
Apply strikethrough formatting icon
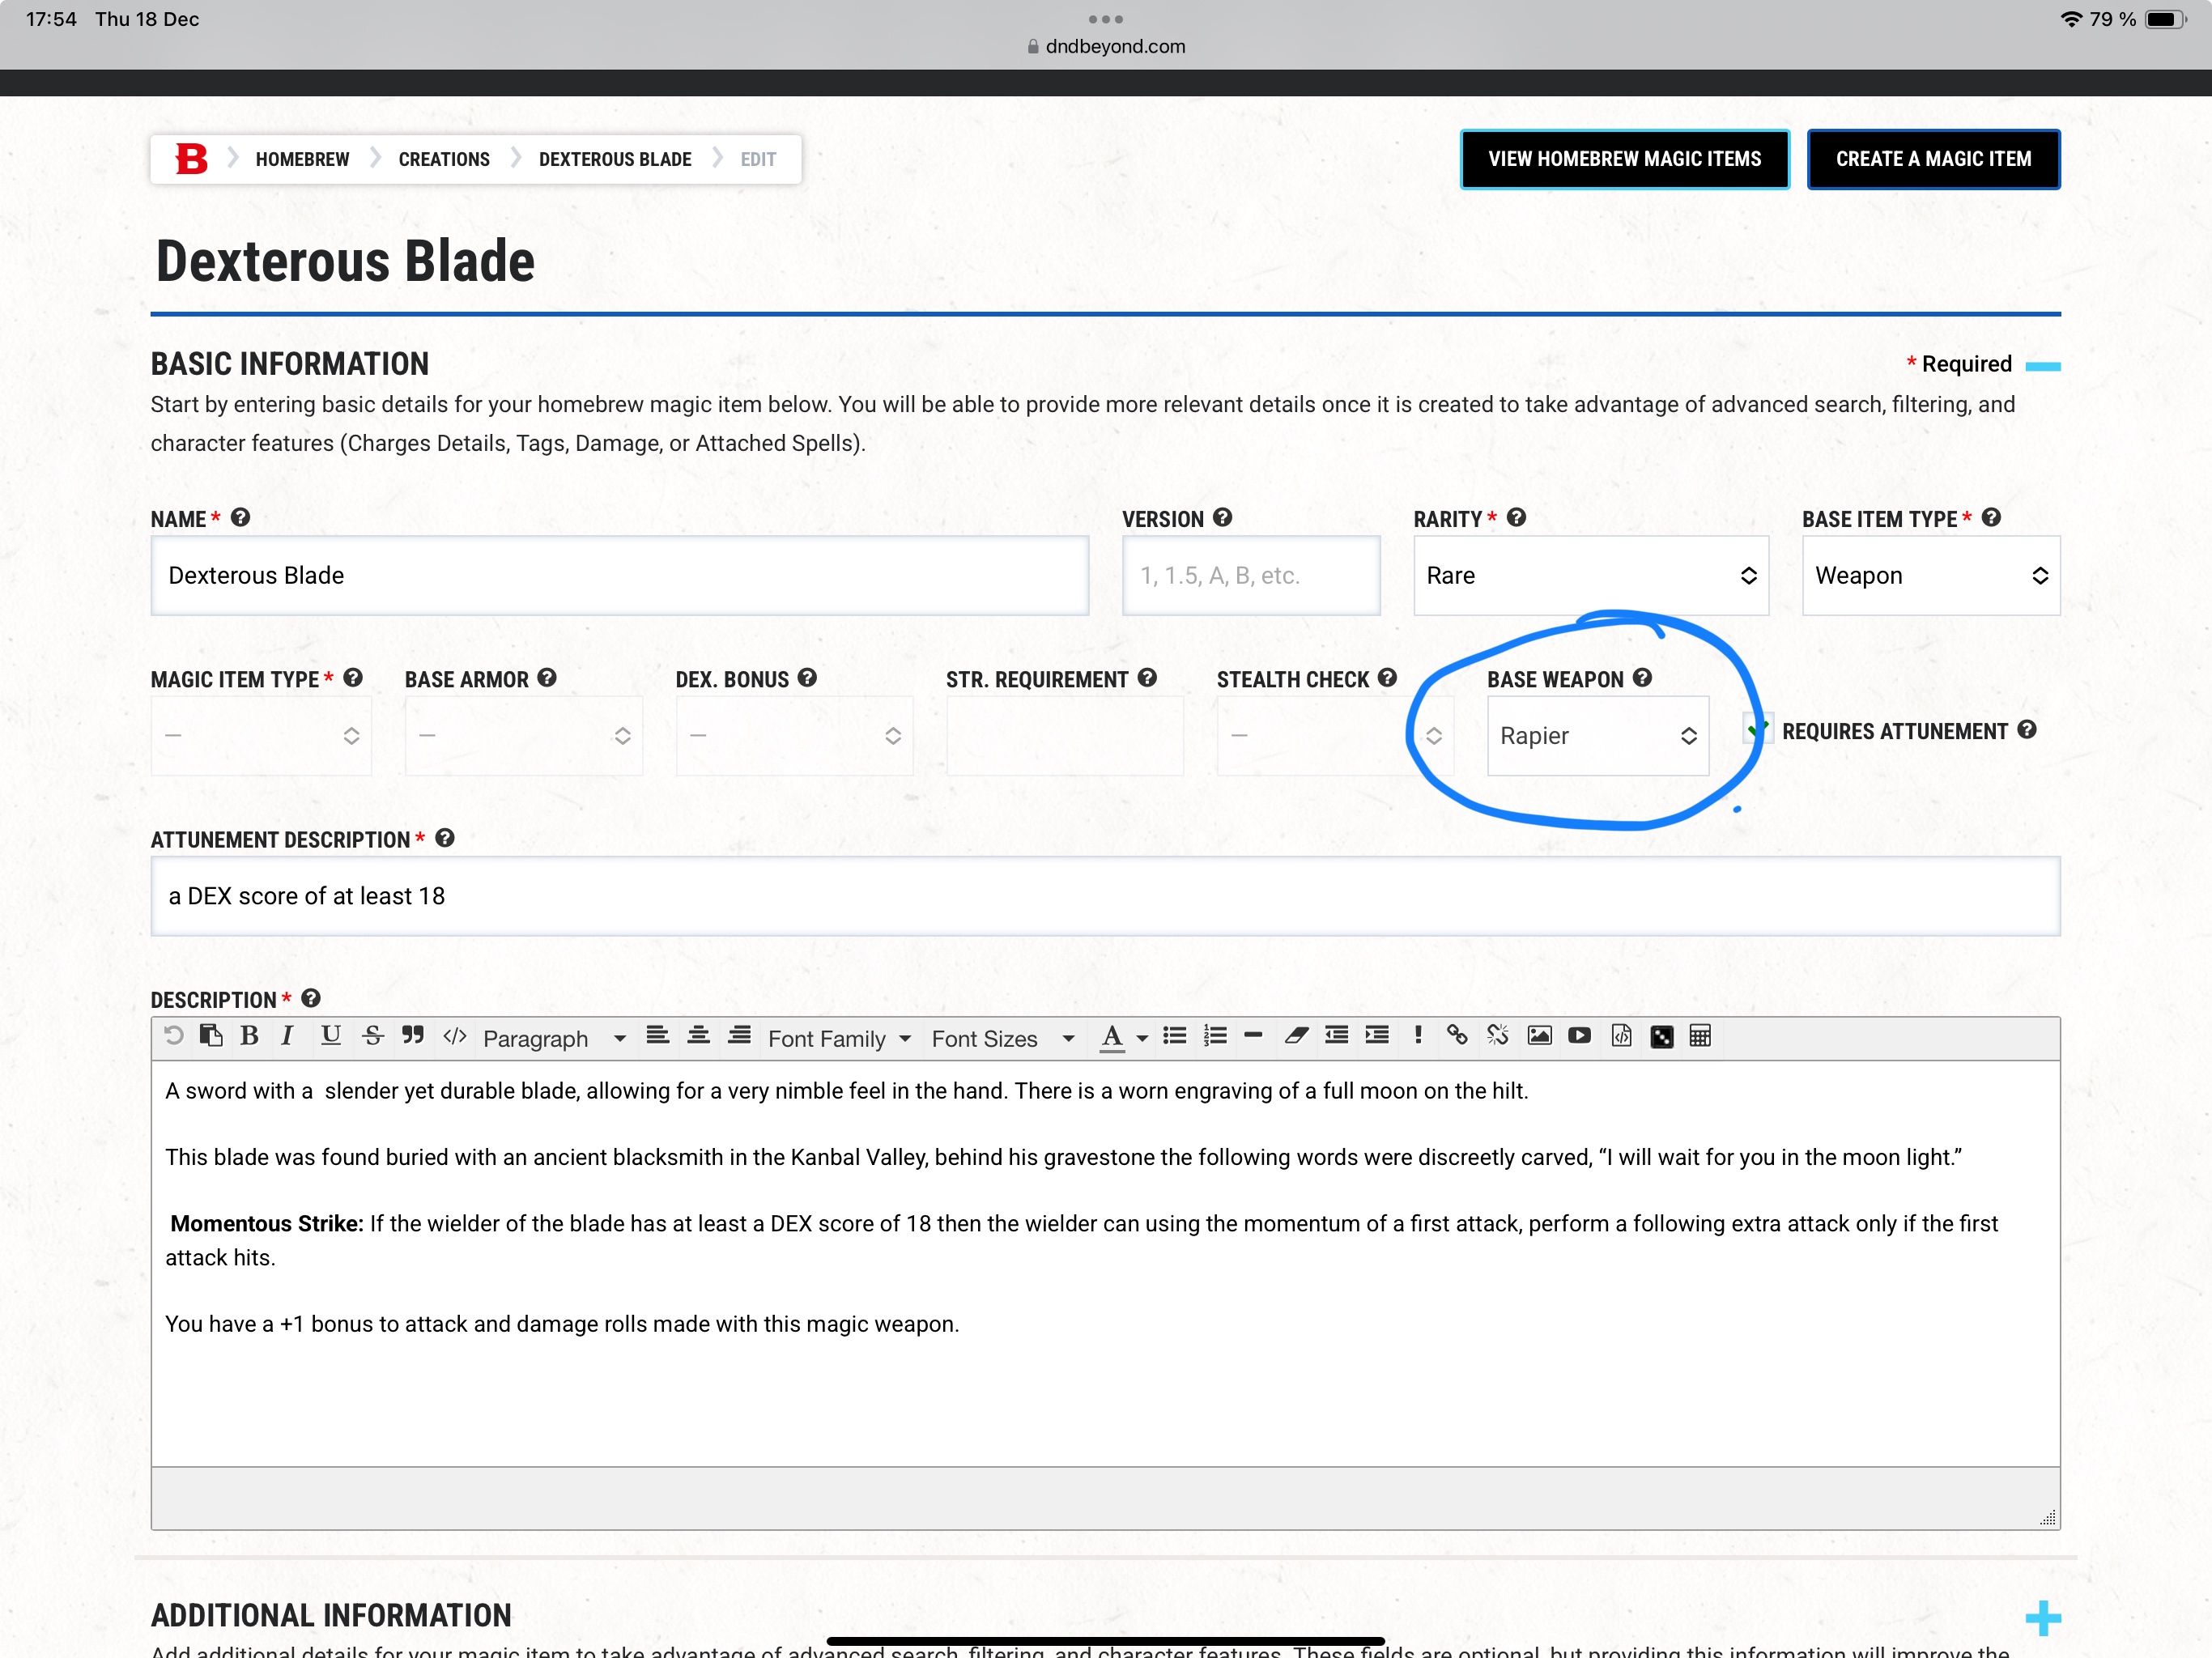click(x=373, y=1036)
